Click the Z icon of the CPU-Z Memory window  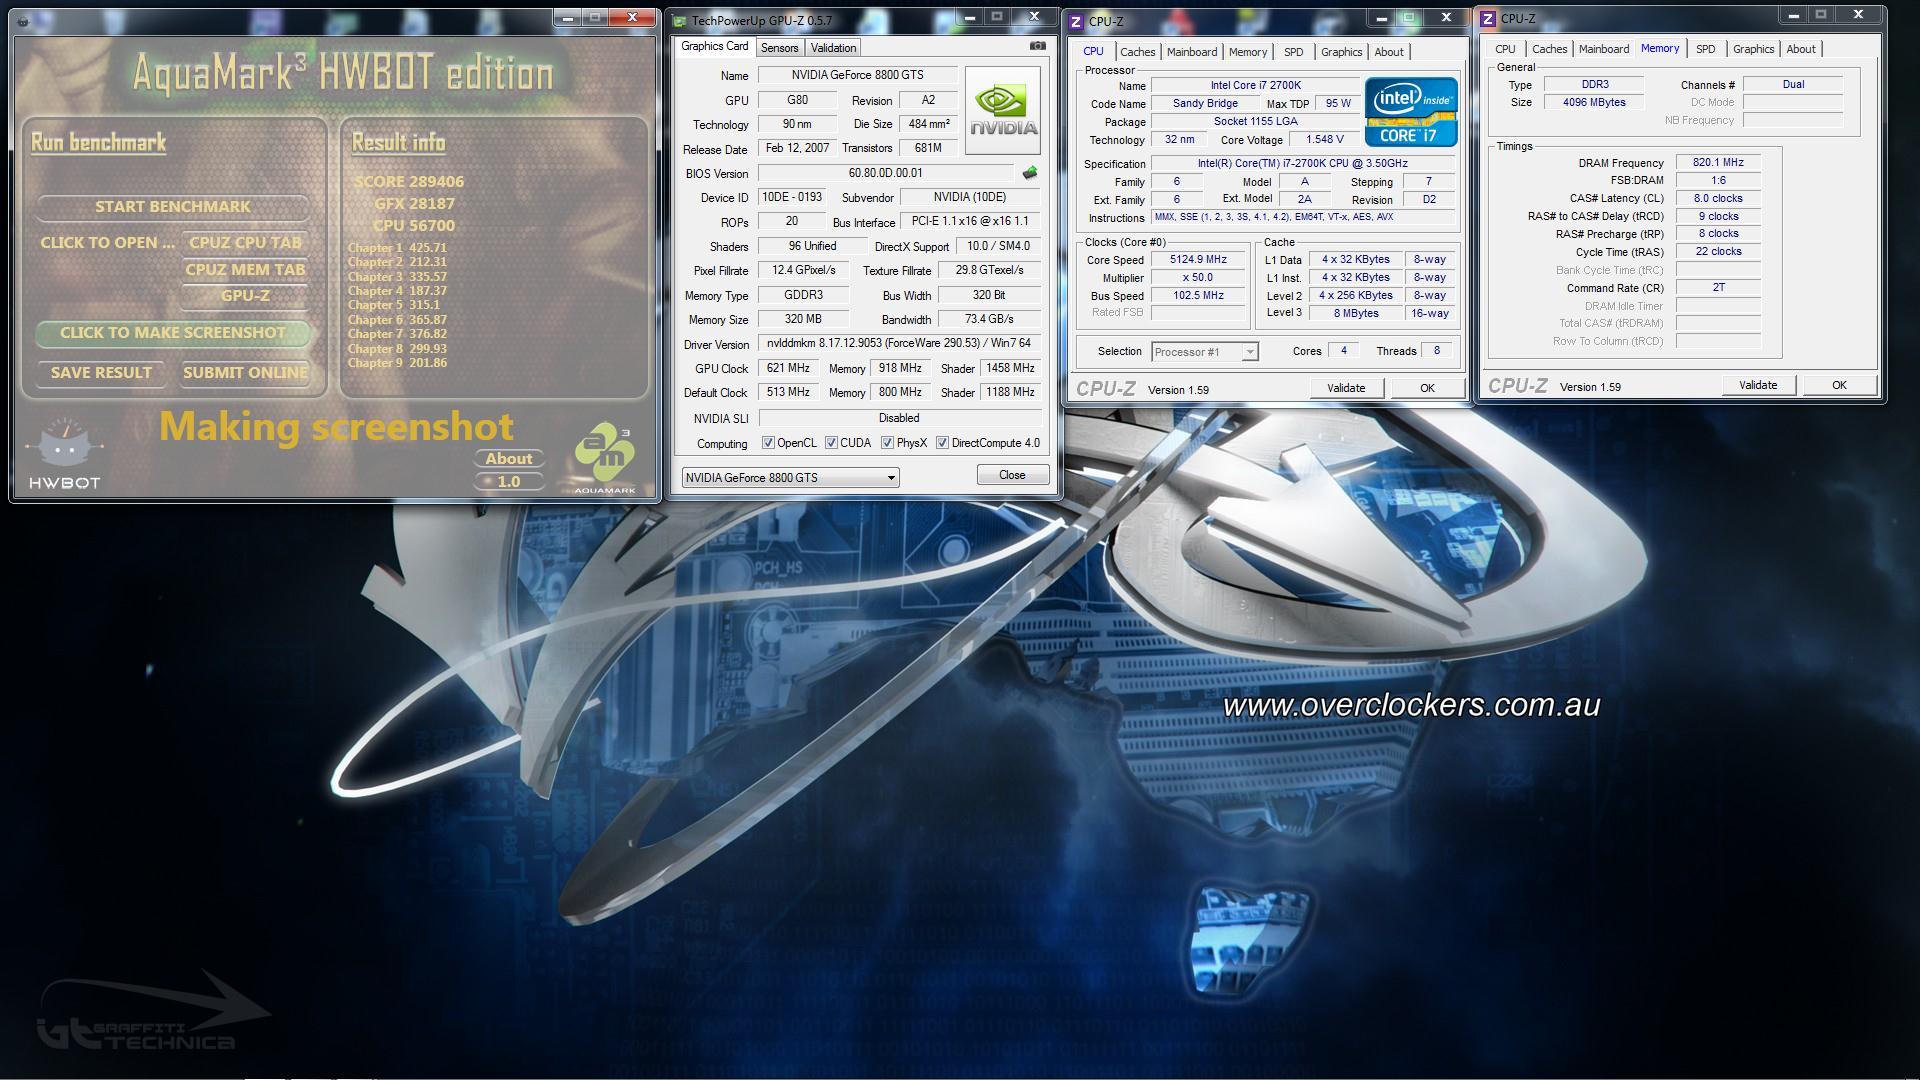tap(1488, 19)
